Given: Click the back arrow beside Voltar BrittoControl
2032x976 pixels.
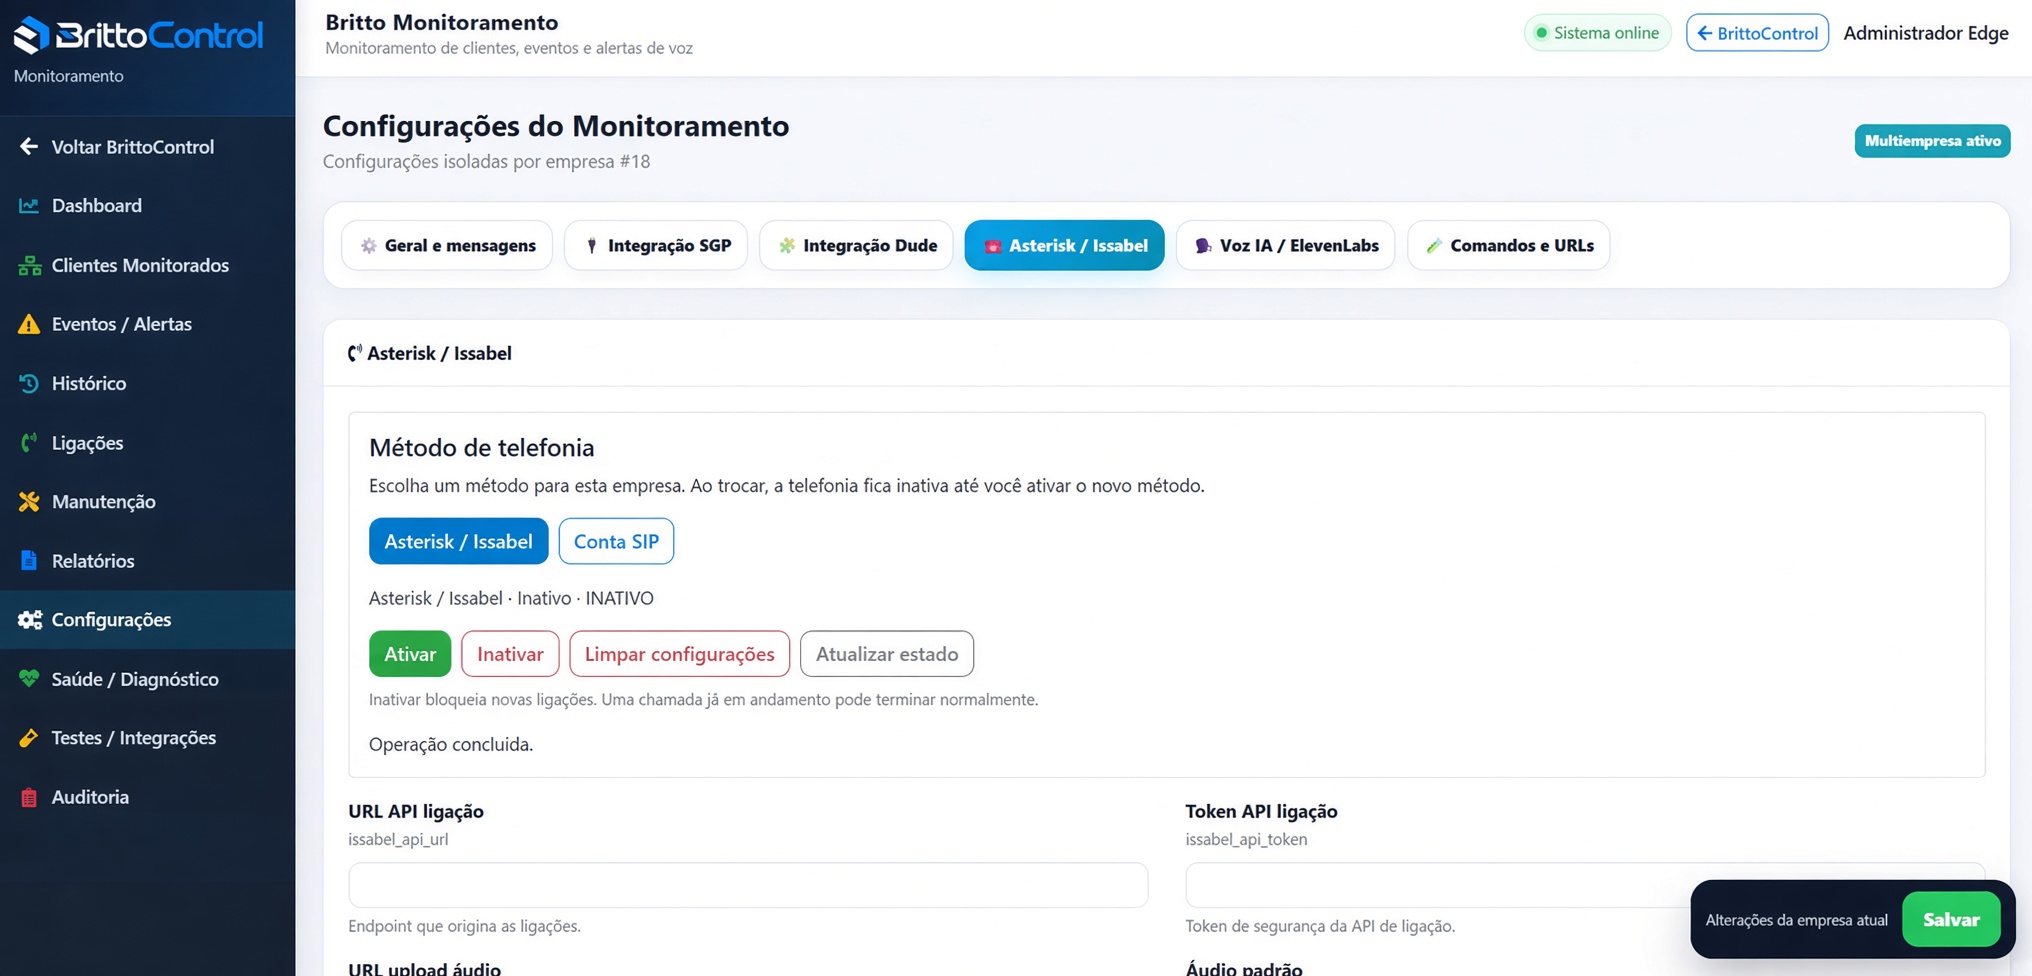Looking at the screenshot, I should (29, 147).
